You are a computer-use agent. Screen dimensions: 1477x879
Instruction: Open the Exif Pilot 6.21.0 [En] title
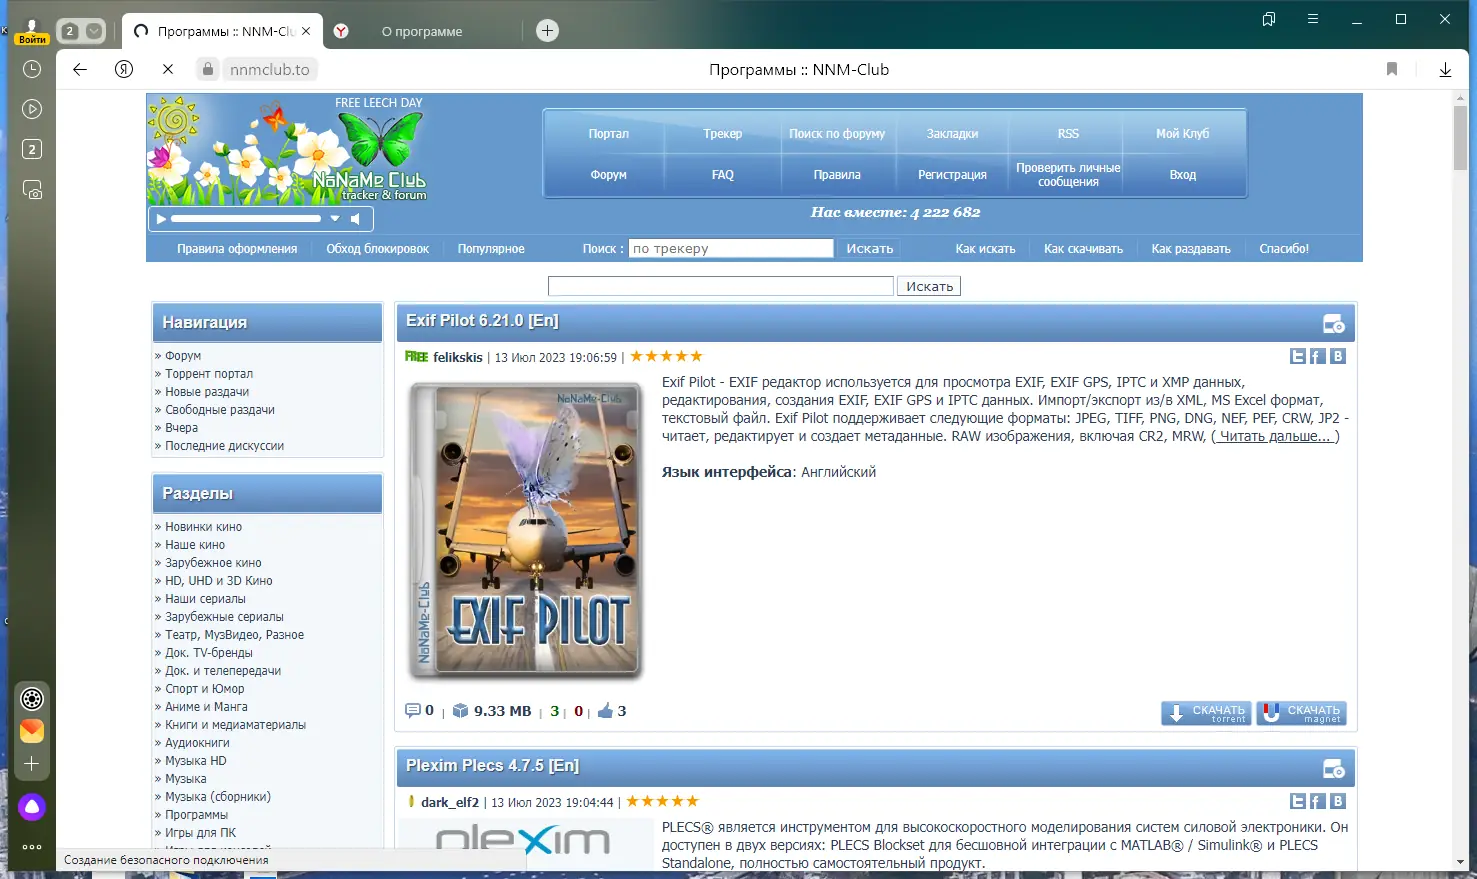(482, 321)
